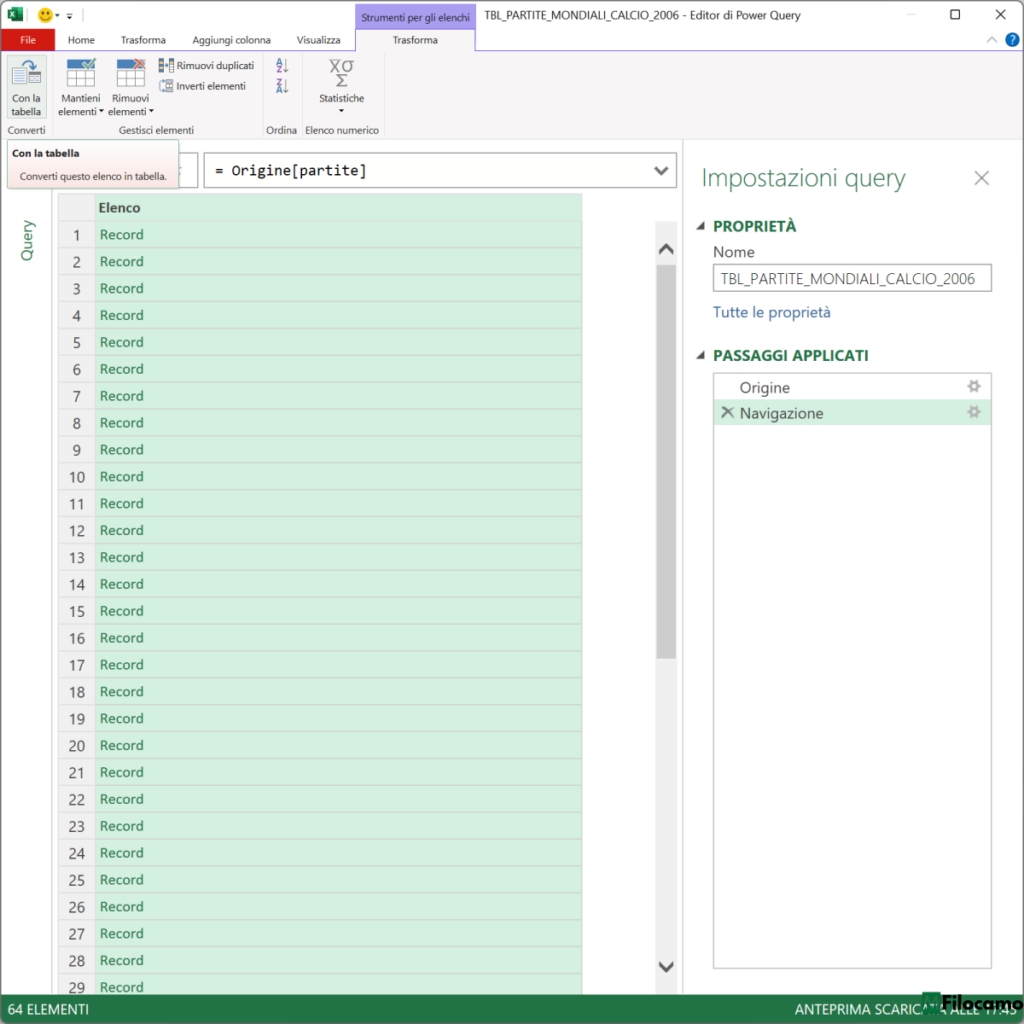Switch to Trasforma main ribbon tab
The height and width of the screenshot is (1024, 1024).
pos(143,40)
